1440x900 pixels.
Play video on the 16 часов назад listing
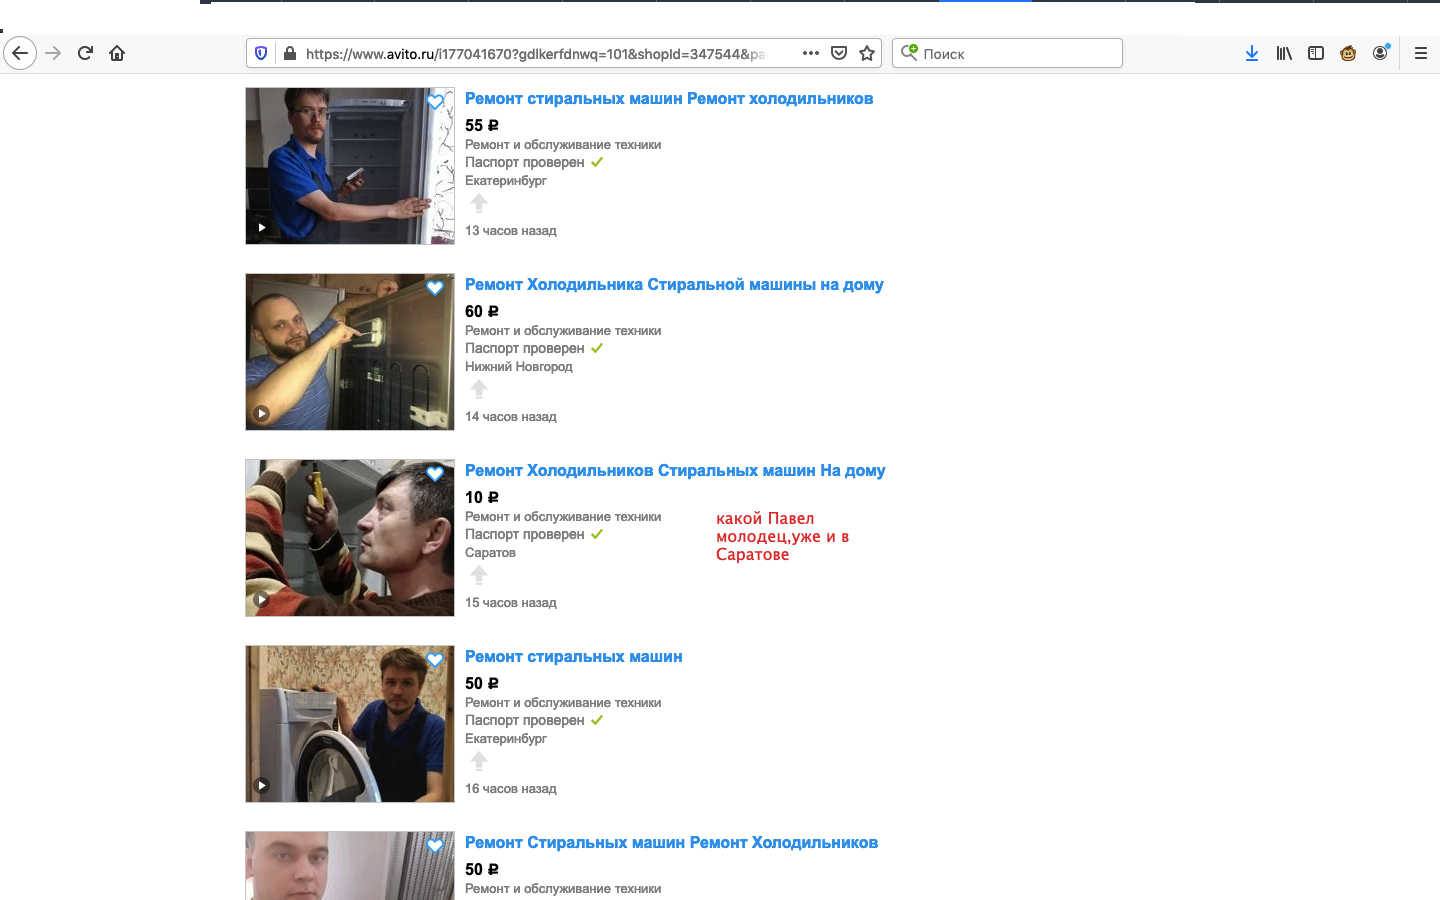pyautogui.click(x=261, y=785)
